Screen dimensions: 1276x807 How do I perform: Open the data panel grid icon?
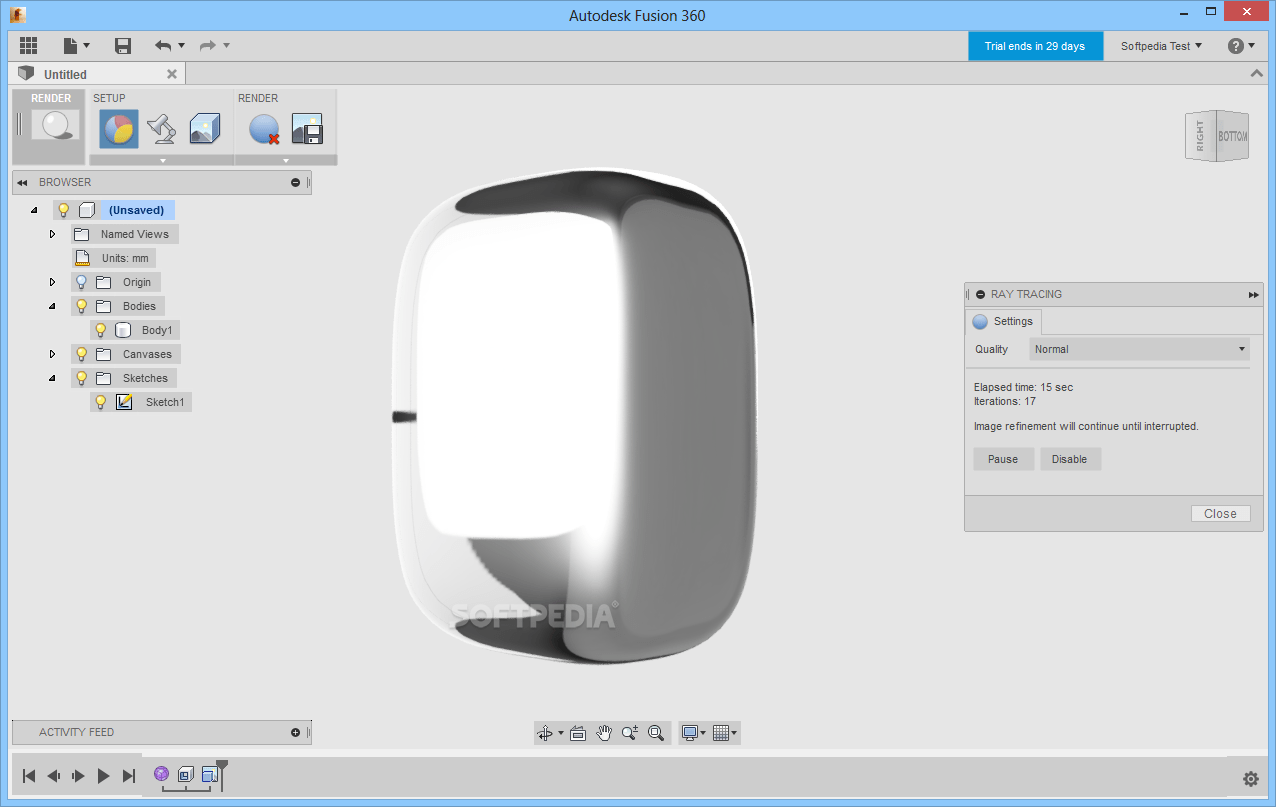click(28, 46)
